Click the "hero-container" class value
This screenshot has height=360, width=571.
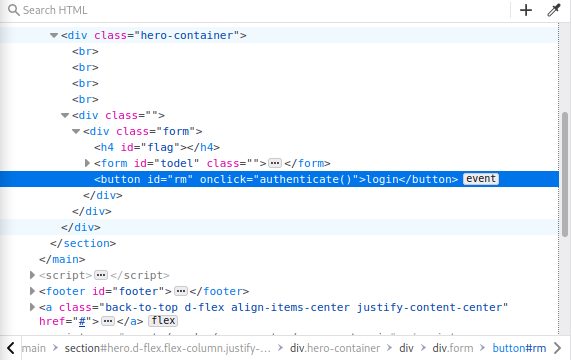click(x=187, y=35)
